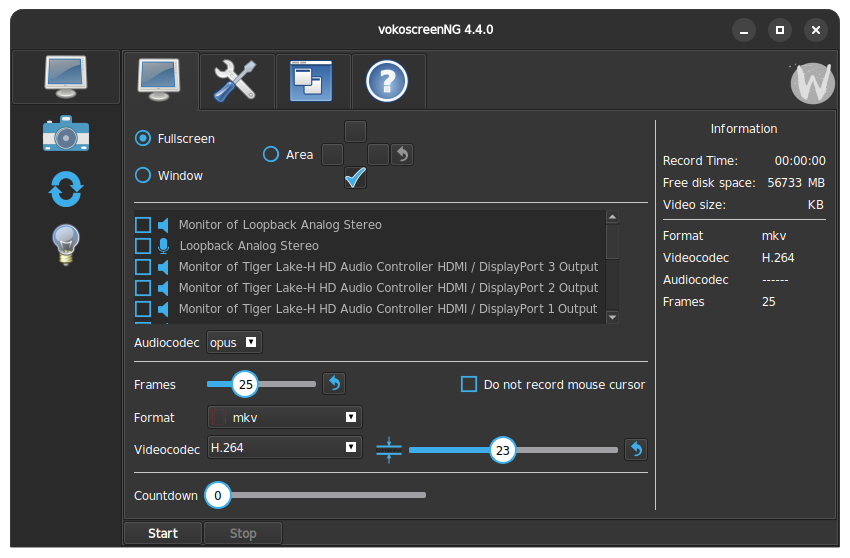Screen dimensions: 850x558
Task: Click the screen recording monitor icon in sidebar
Action: point(66,76)
